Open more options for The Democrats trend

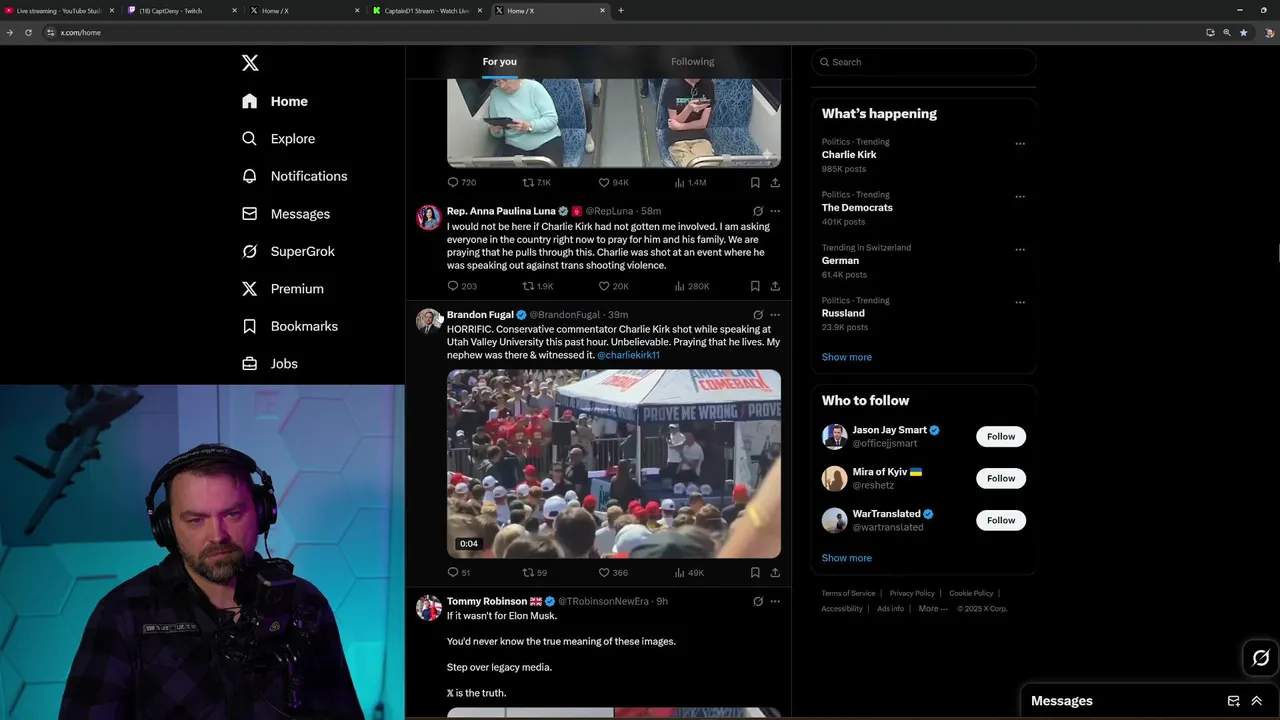coord(1020,197)
